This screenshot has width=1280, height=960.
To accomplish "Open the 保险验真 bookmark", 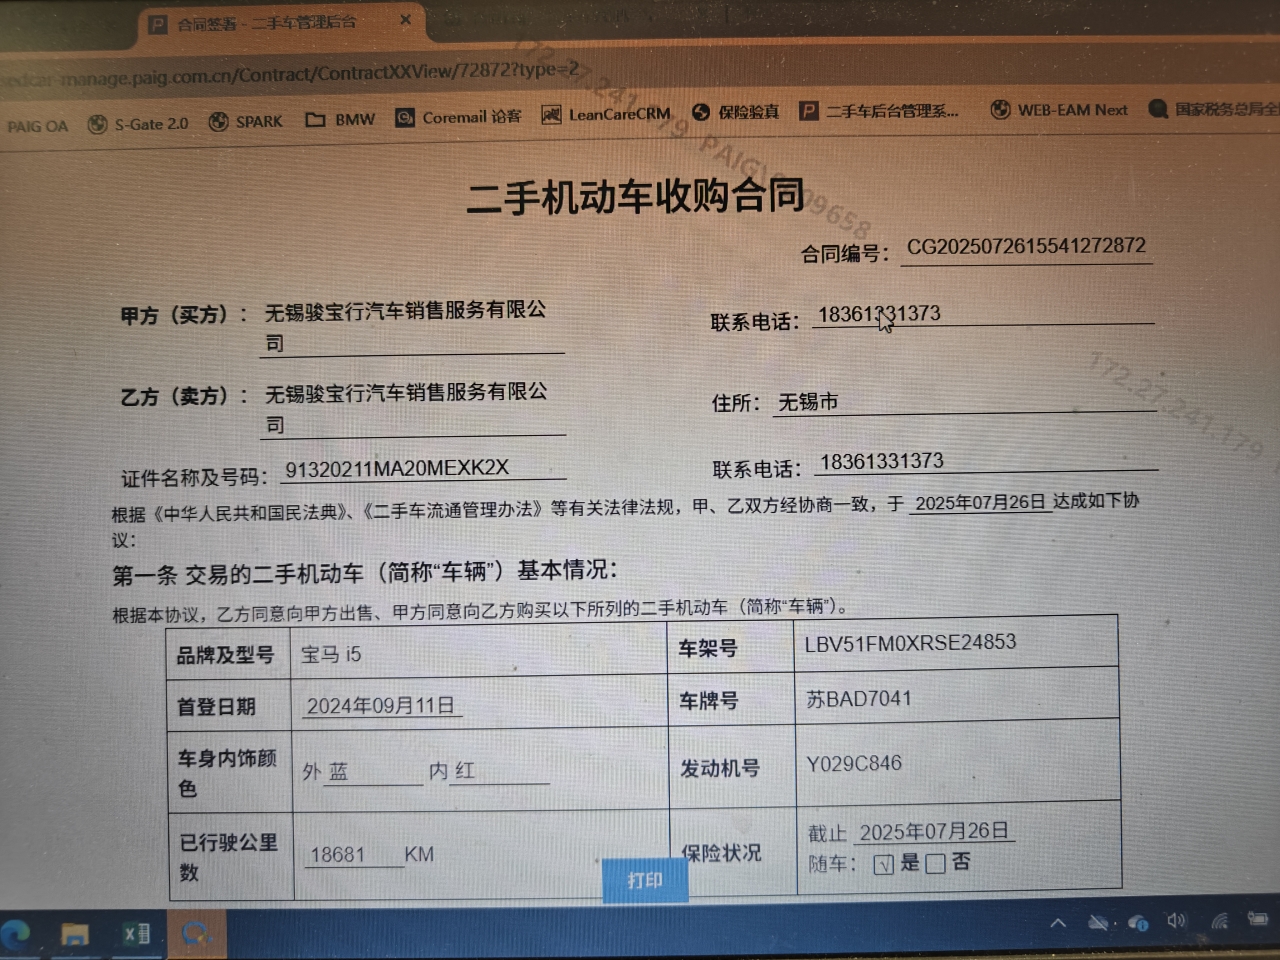I will tap(735, 112).
